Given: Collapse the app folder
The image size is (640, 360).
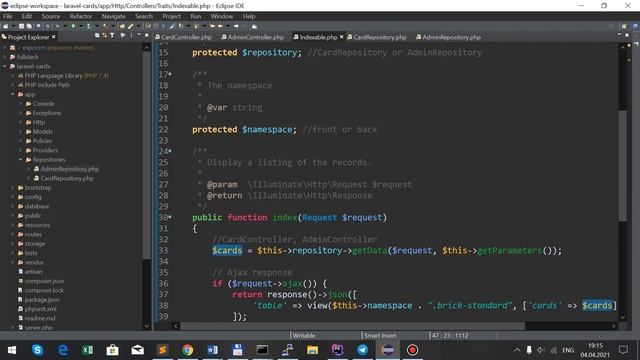Looking at the screenshot, I should pyautogui.click(x=13, y=94).
